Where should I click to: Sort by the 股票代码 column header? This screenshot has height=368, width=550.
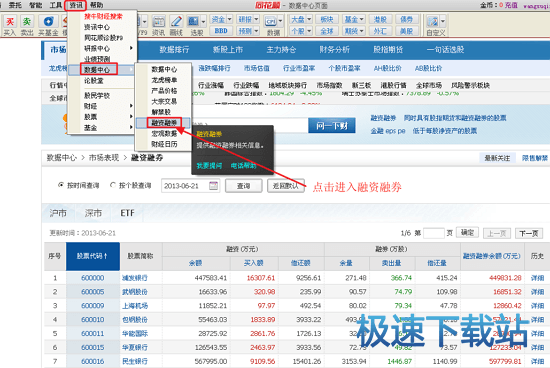click(93, 256)
